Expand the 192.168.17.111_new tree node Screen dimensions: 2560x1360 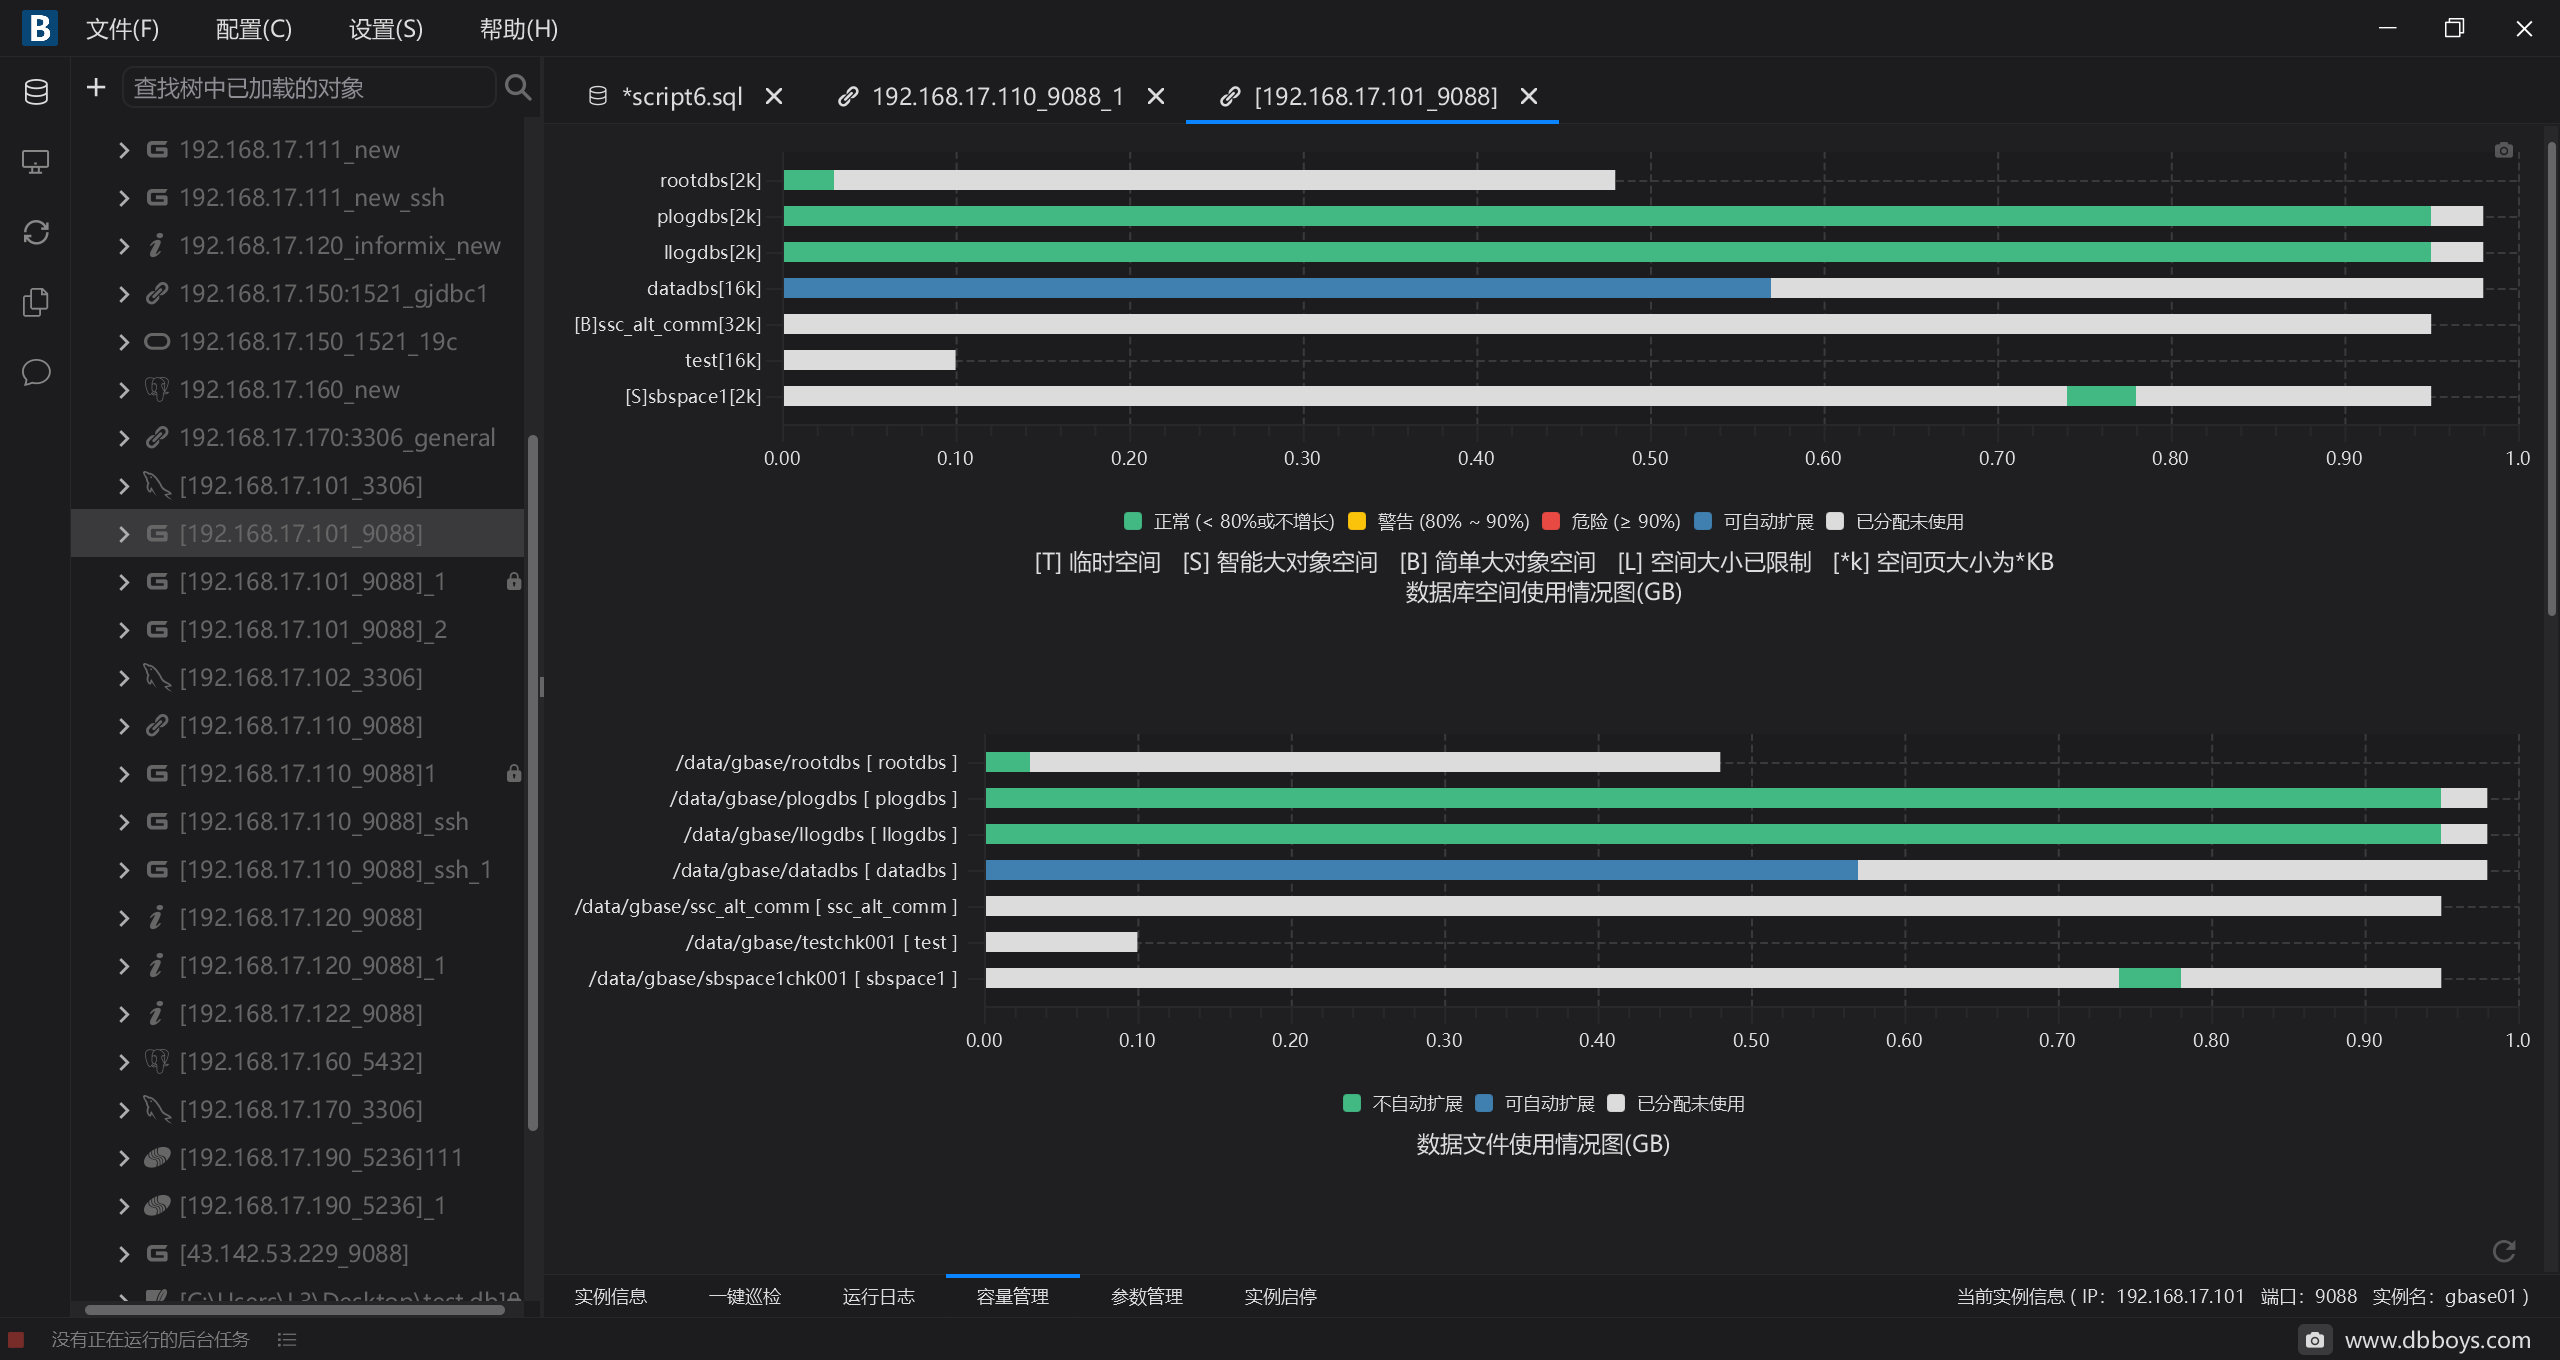pos(124,150)
